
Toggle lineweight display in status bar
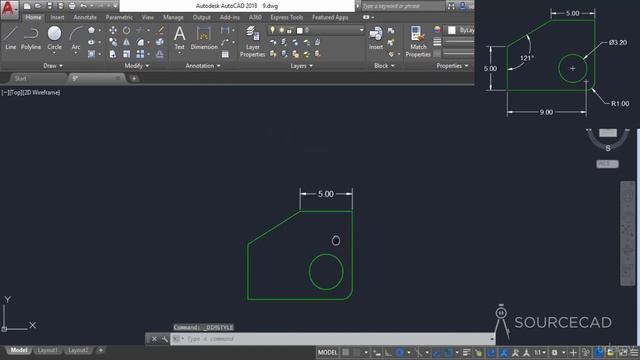pyautogui.click(x=467, y=353)
